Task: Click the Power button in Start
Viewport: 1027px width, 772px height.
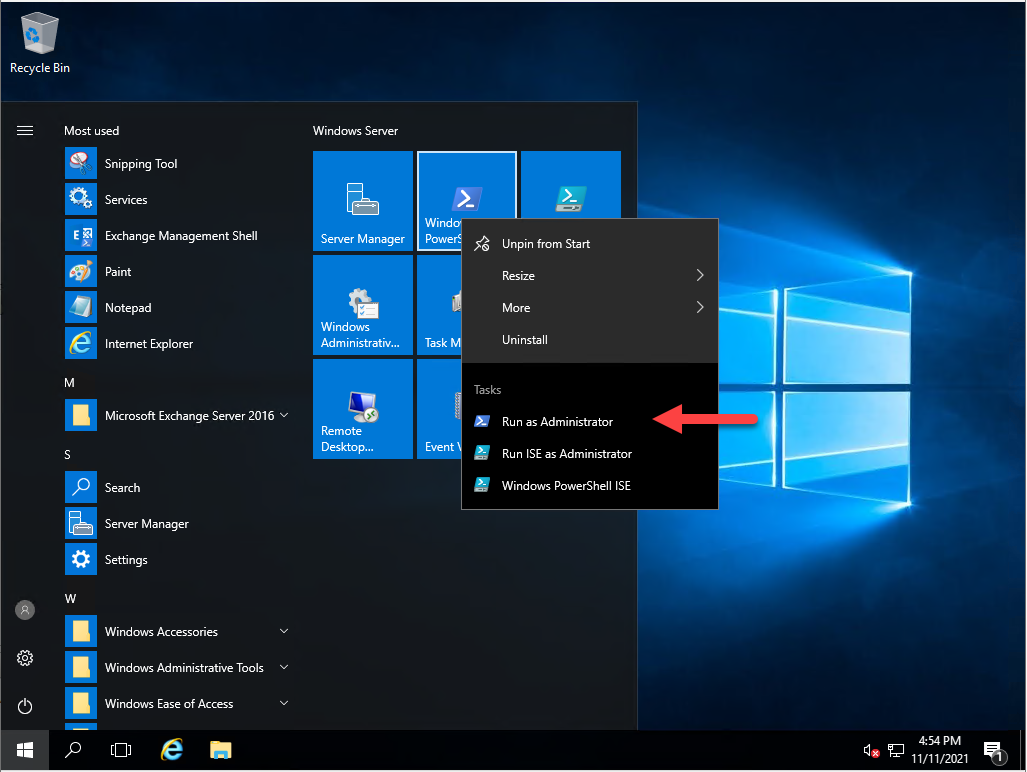Action: pyautogui.click(x=25, y=706)
